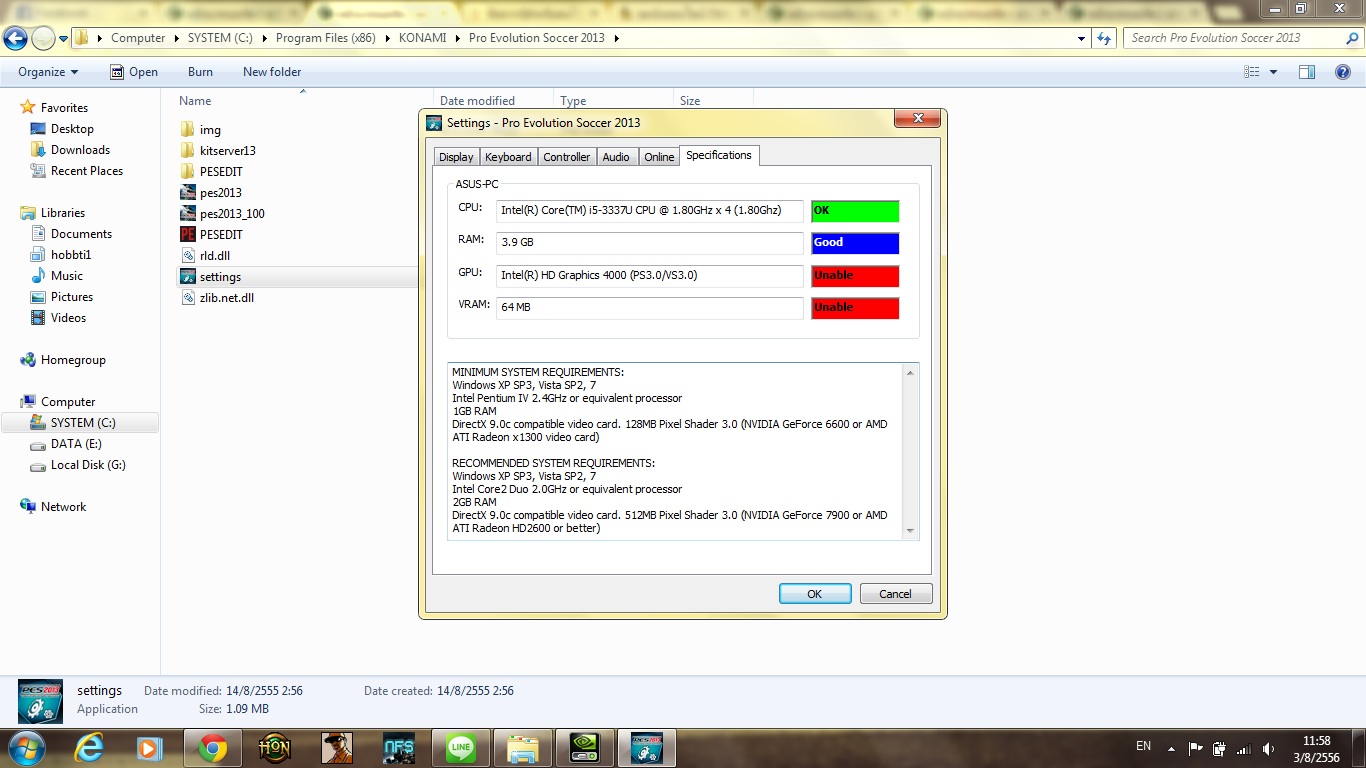The image size is (1366, 768).
Task: Select the red PESEDIT application icon
Action: (x=187, y=235)
